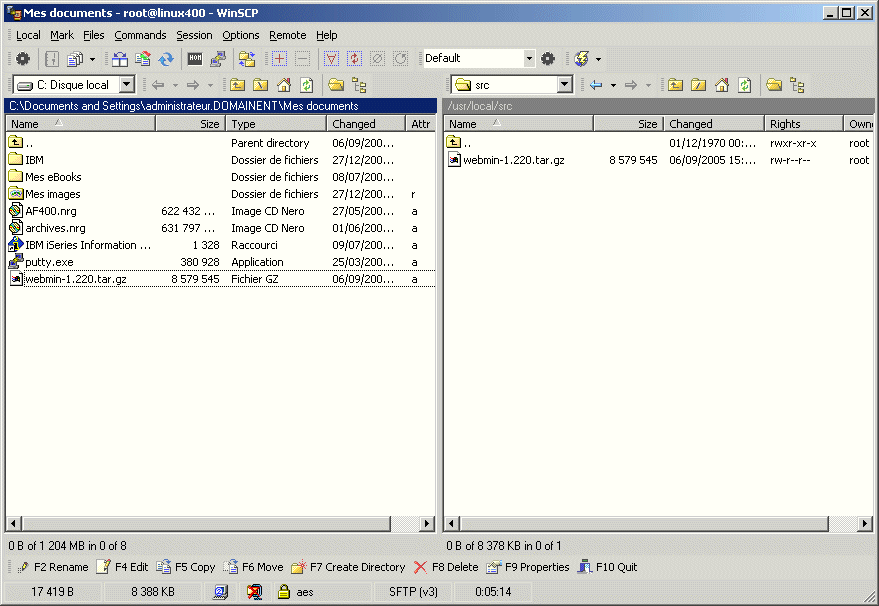Sort local panel by Size column header
879x606 pixels.
190,124
